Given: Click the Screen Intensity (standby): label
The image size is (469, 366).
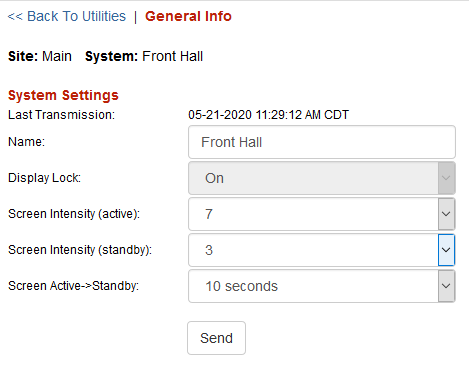Looking at the screenshot, I should pyautogui.click(x=80, y=250).
